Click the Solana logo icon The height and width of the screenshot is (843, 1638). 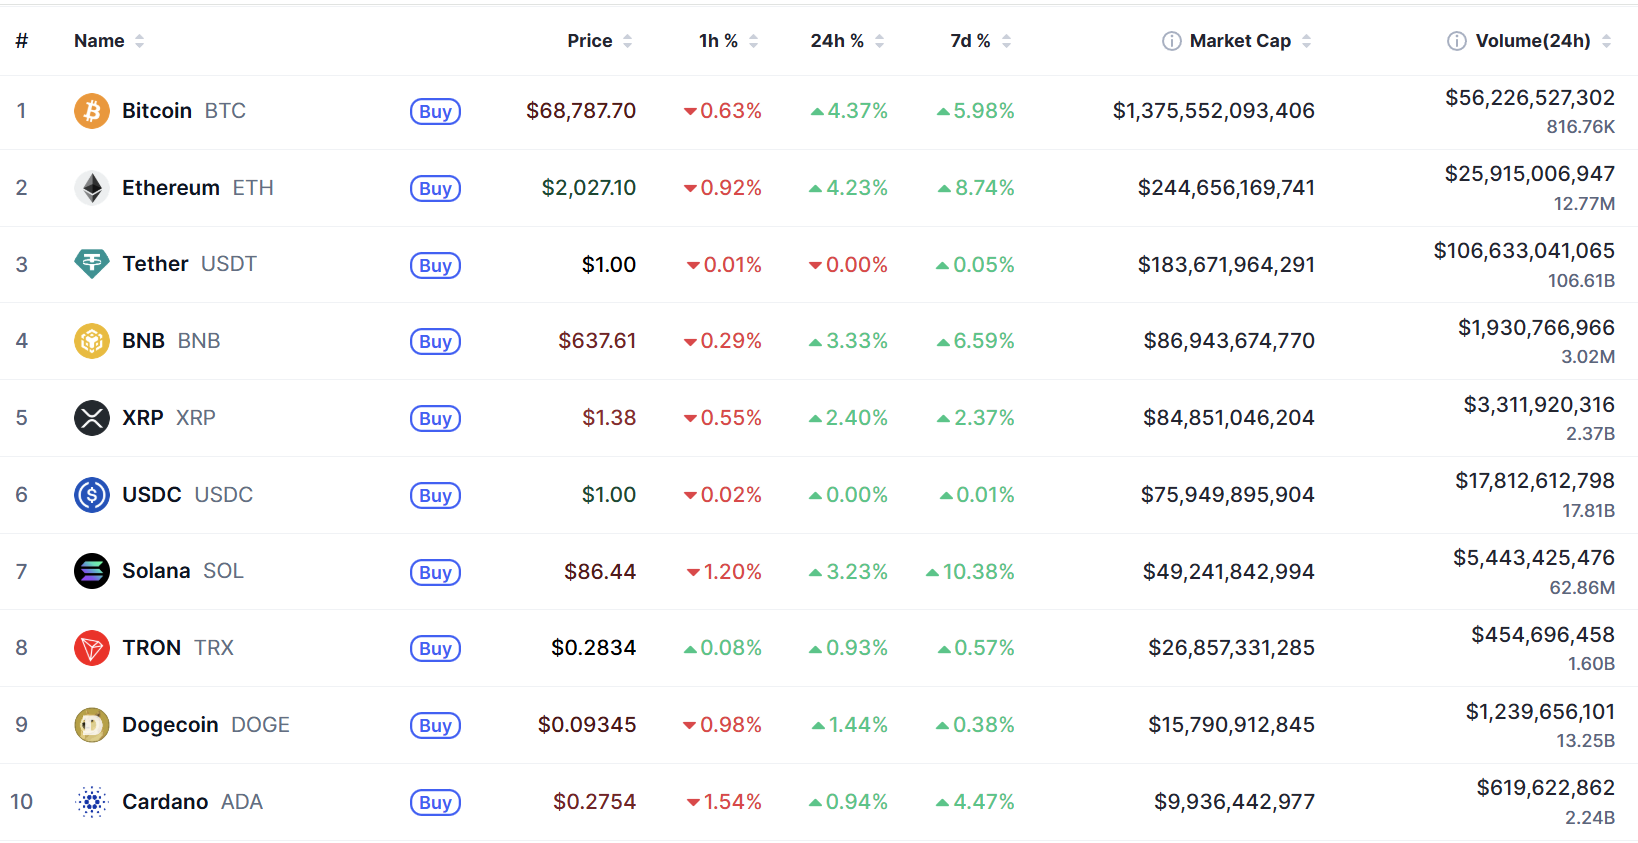pyautogui.click(x=92, y=571)
